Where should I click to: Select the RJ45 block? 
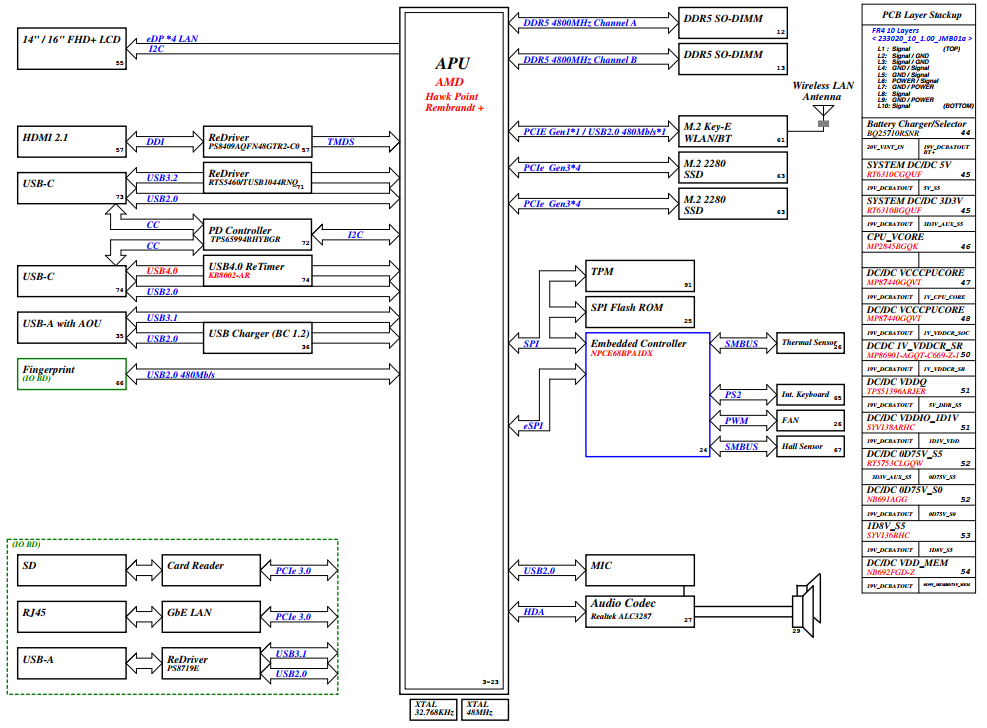click(72, 617)
